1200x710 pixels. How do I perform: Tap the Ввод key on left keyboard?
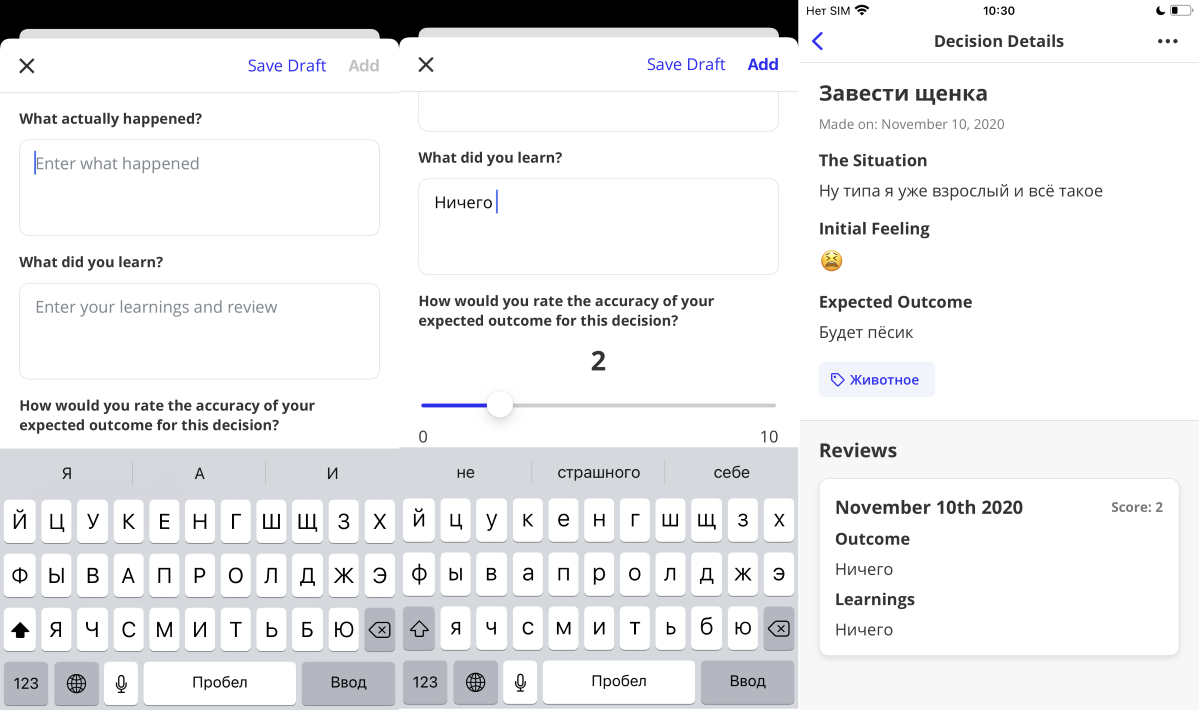[349, 683]
